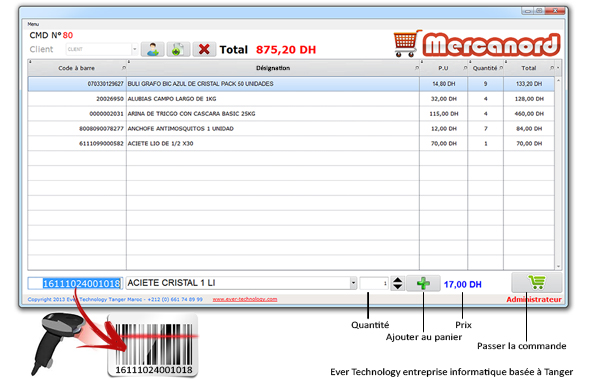Click the red Total 875,20 DH amount
The height and width of the screenshot is (379, 590).
click(x=286, y=50)
